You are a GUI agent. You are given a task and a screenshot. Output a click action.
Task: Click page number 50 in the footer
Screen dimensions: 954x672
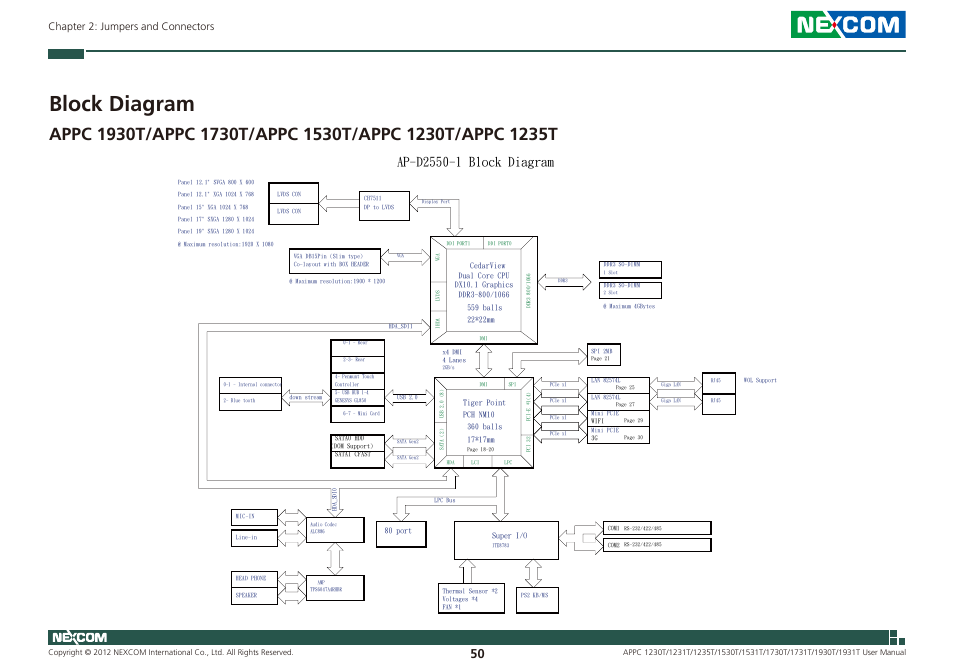coord(477,654)
